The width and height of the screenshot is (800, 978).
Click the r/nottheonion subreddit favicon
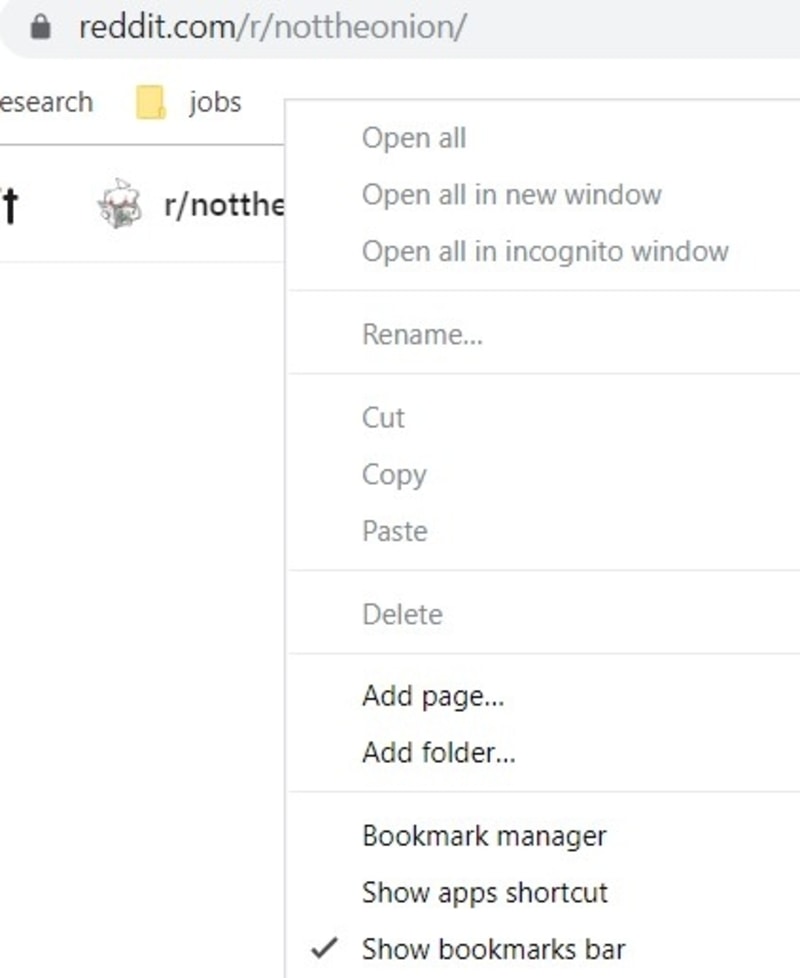120,202
